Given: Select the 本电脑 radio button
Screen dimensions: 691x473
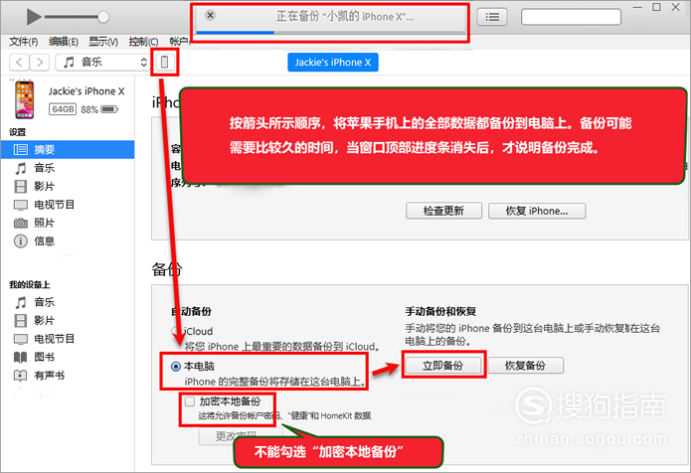Looking at the screenshot, I should click(x=176, y=366).
